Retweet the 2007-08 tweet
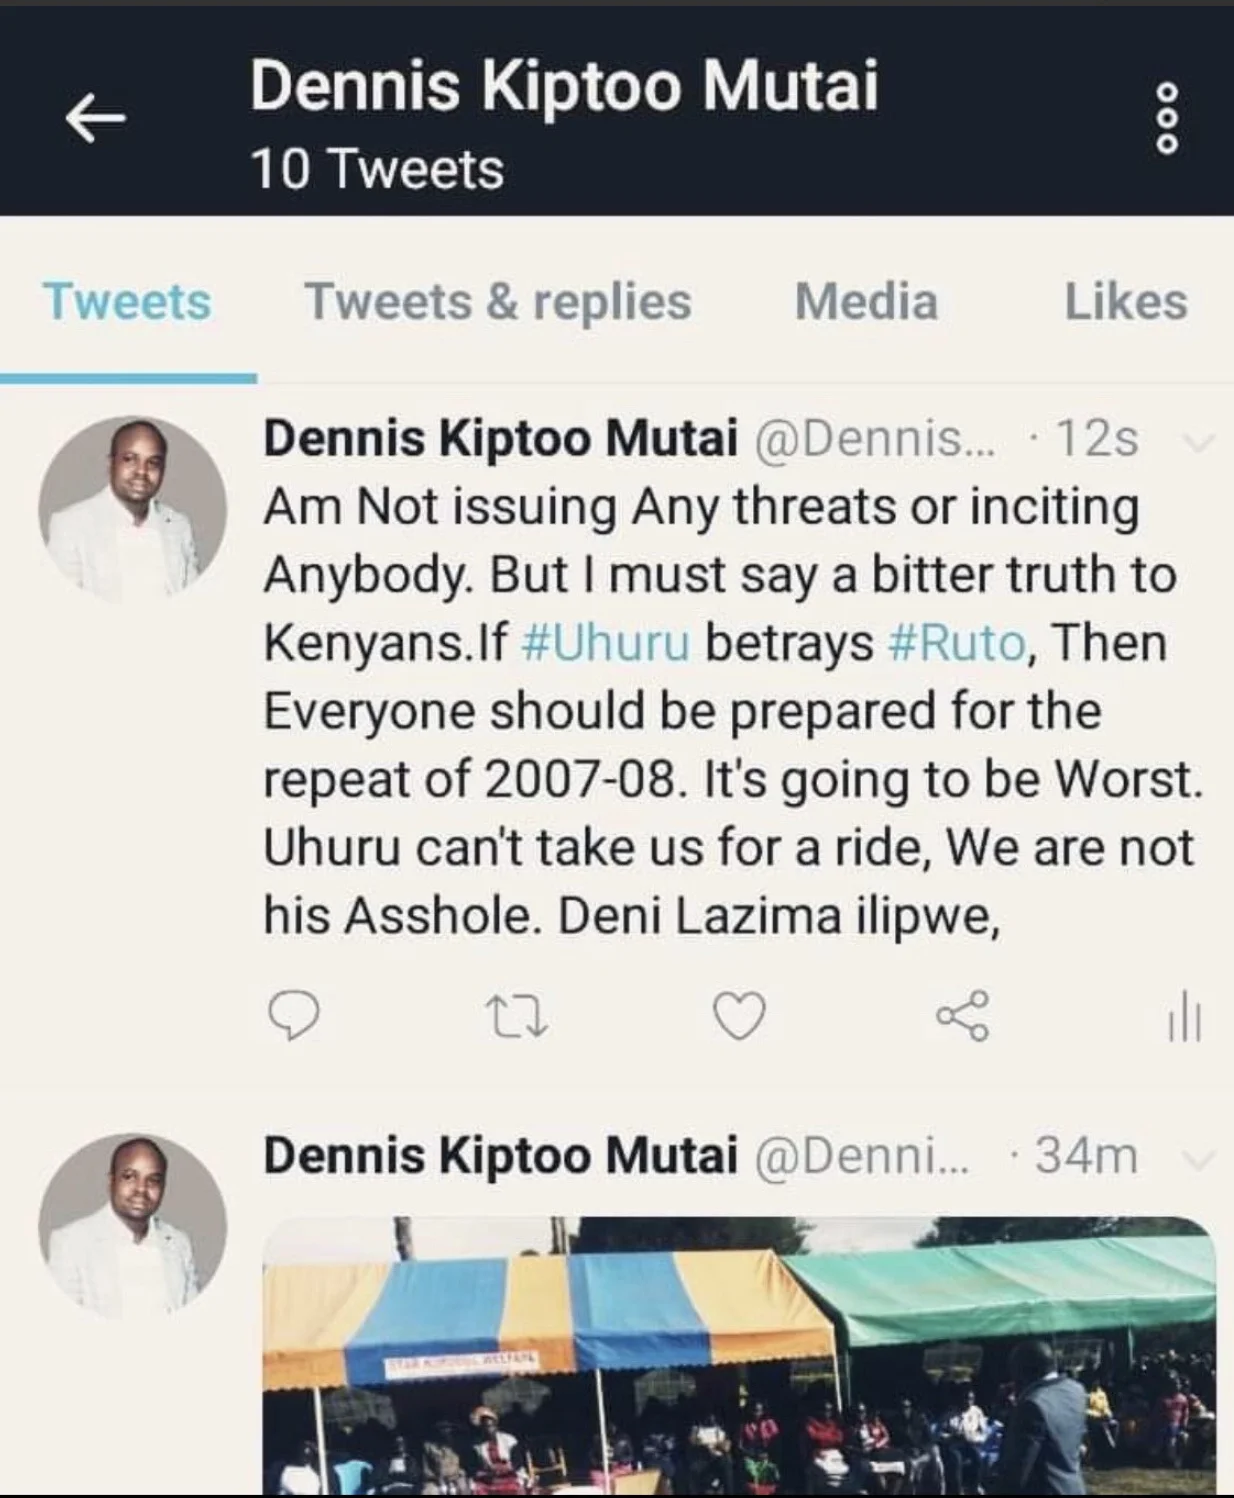This screenshot has width=1234, height=1498. click(516, 1016)
